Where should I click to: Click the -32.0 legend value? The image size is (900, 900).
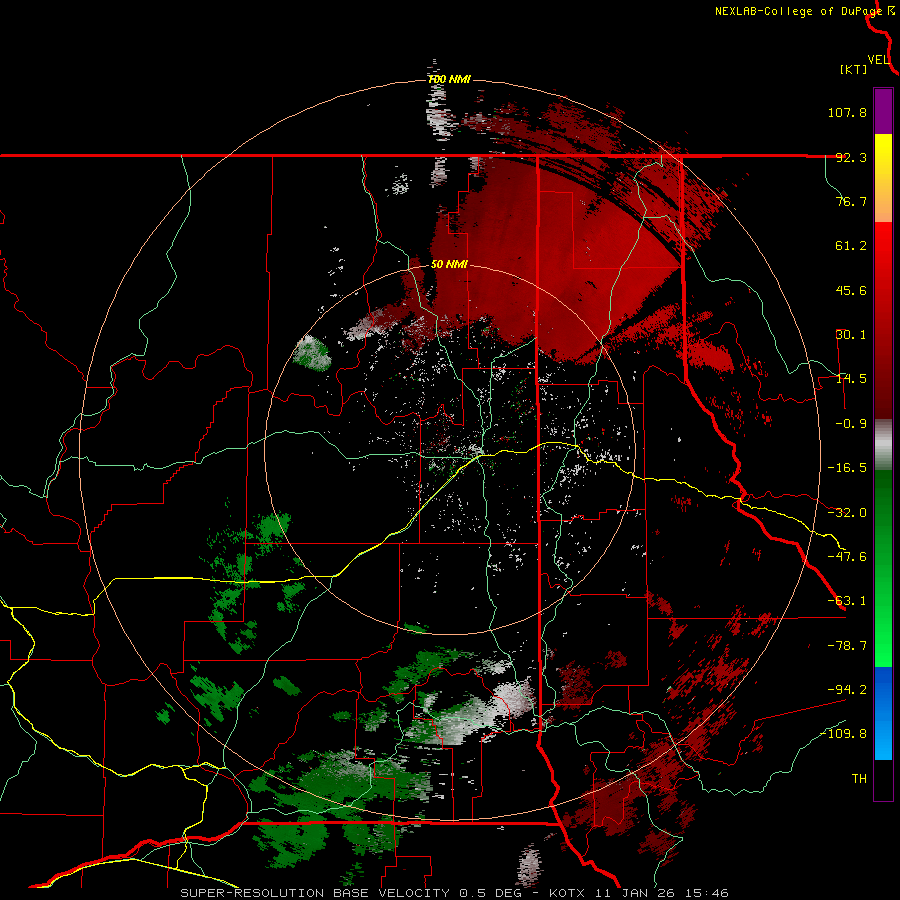(x=847, y=513)
